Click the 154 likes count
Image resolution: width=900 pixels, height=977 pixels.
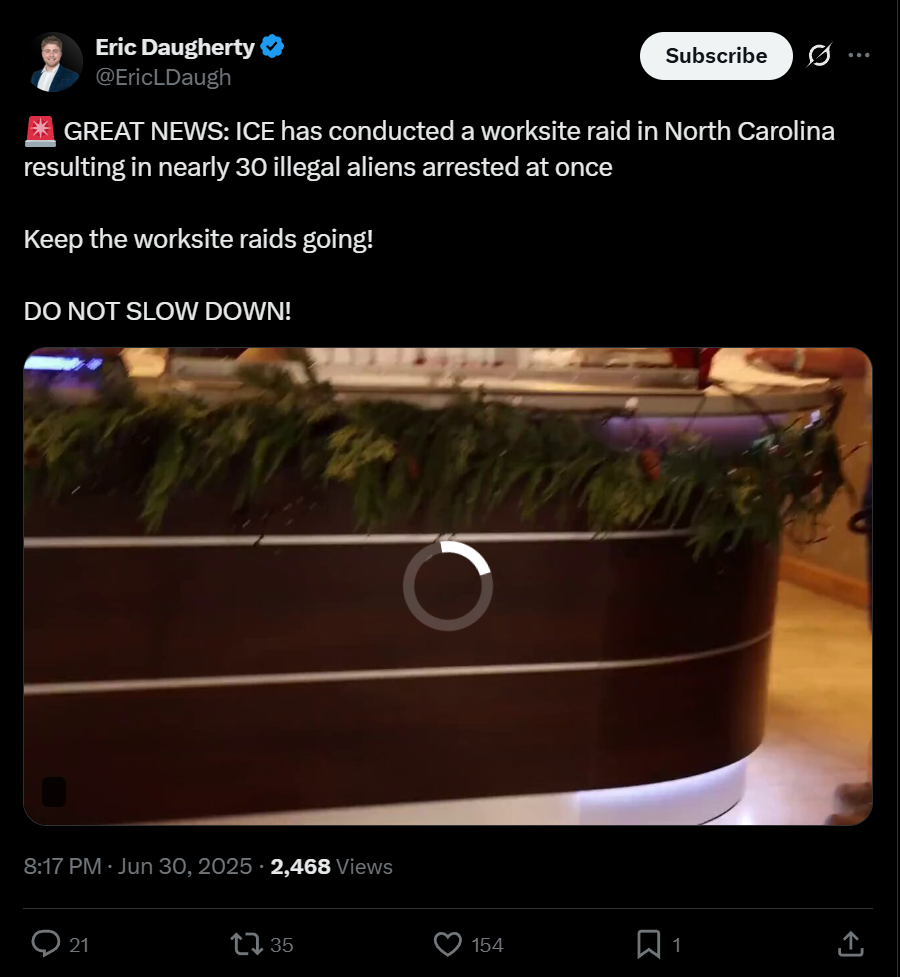(x=487, y=945)
